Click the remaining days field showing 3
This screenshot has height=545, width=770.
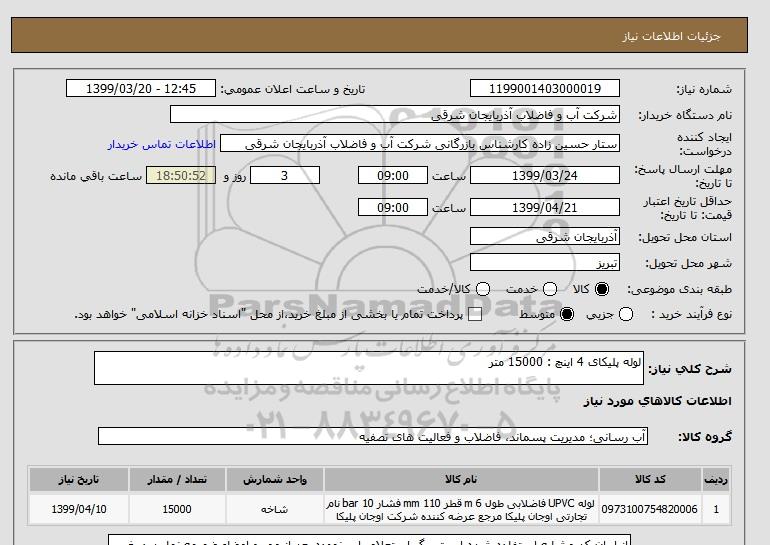coord(285,175)
